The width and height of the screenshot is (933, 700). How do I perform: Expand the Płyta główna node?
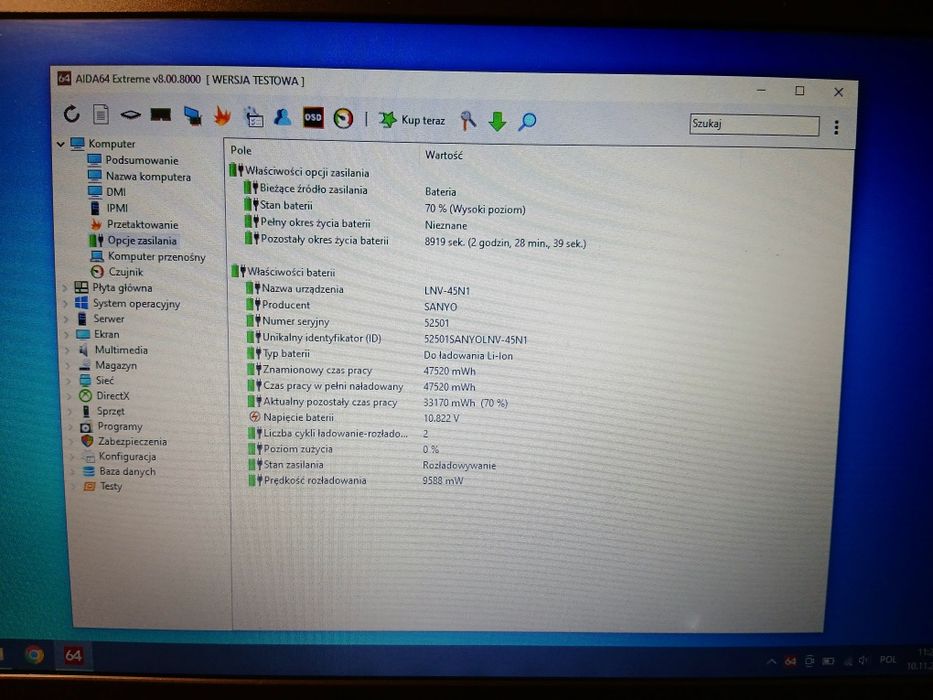[65, 288]
